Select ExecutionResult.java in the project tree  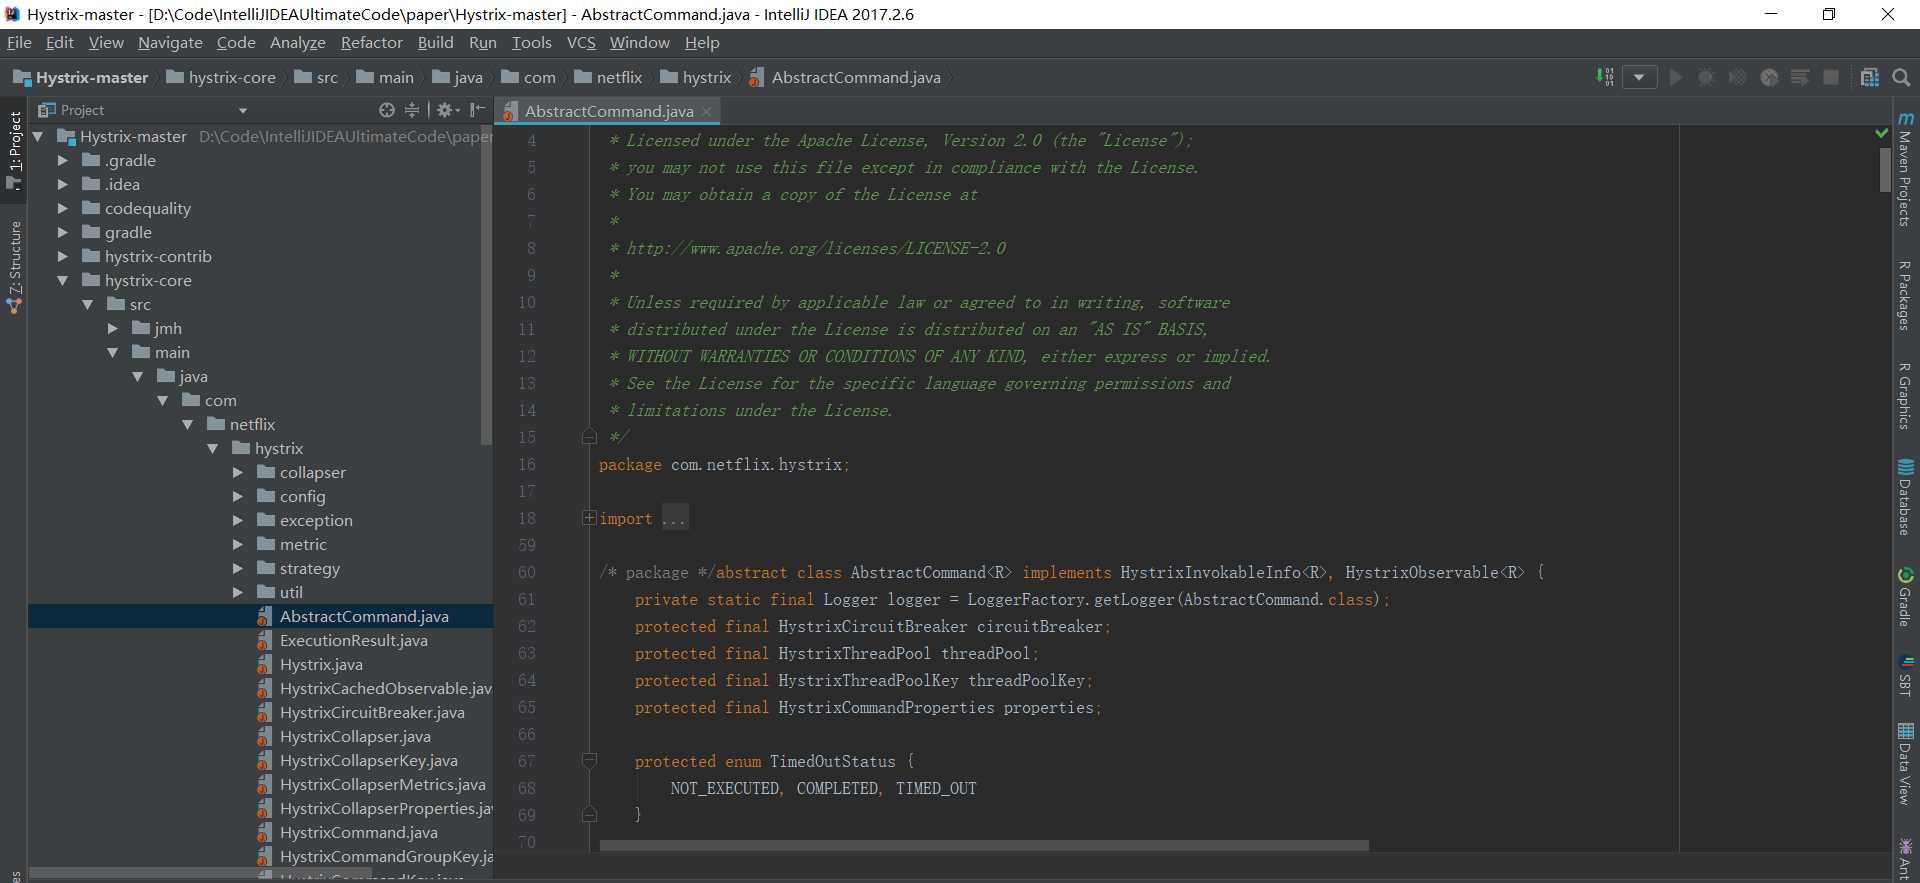[353, 640]
